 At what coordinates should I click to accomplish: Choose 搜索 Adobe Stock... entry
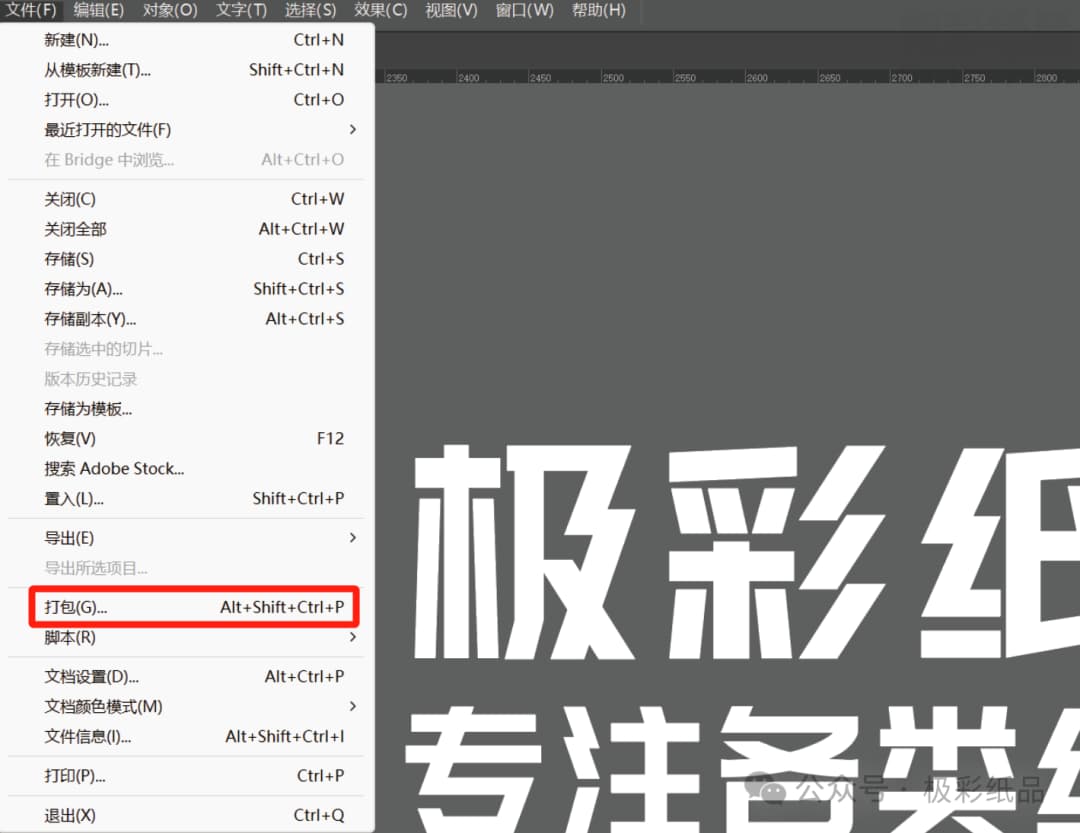(x=187, y=469)
